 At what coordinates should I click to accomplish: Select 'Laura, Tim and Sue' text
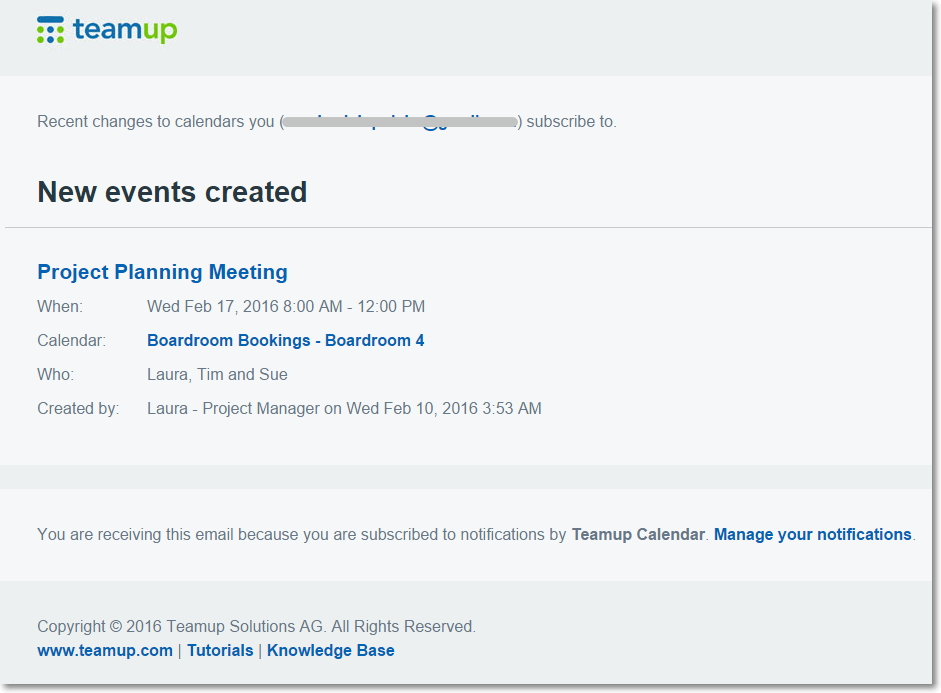click(x=217, y=374)
